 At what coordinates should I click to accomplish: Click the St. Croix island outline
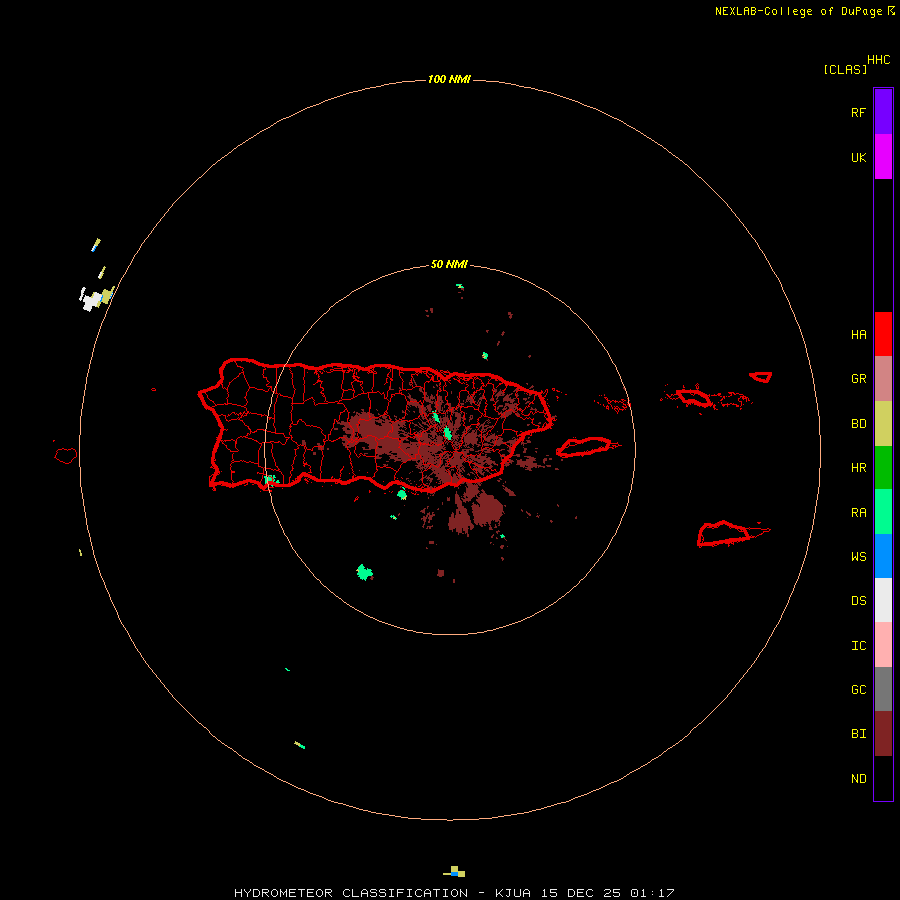[724, 534]
